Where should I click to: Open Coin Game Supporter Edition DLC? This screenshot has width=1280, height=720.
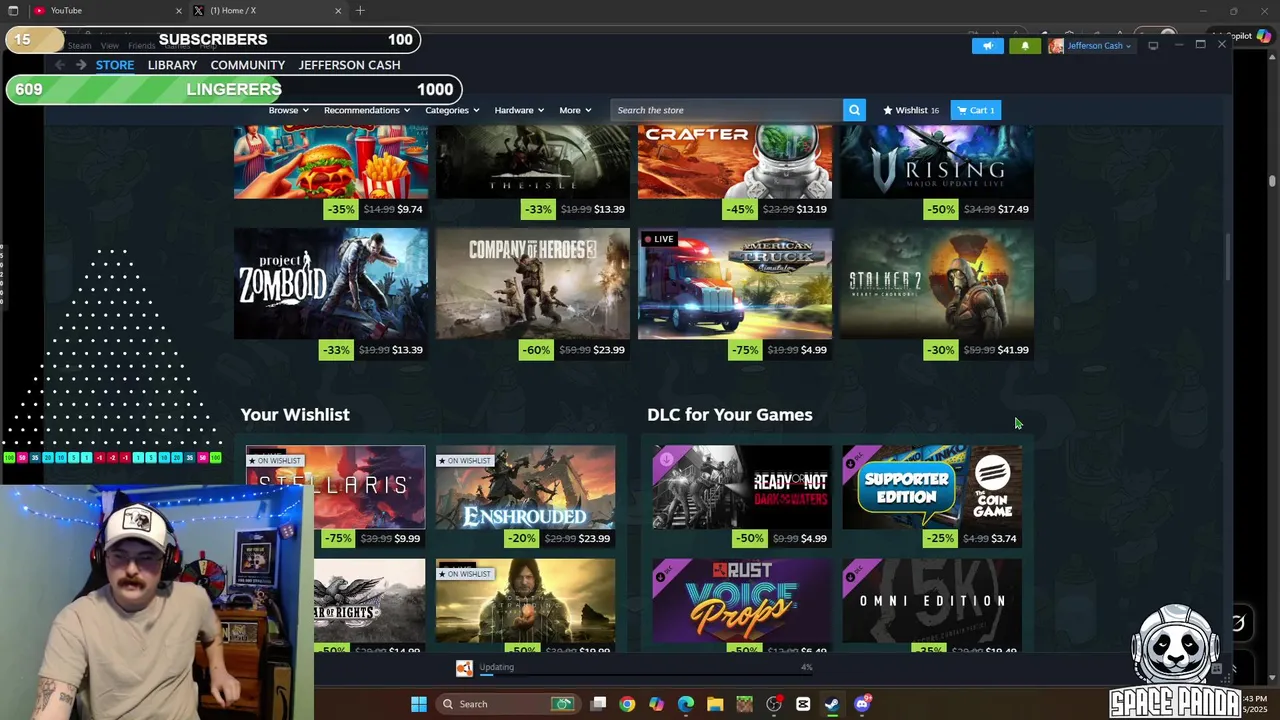pyautogui.click(x=932, y=487)
